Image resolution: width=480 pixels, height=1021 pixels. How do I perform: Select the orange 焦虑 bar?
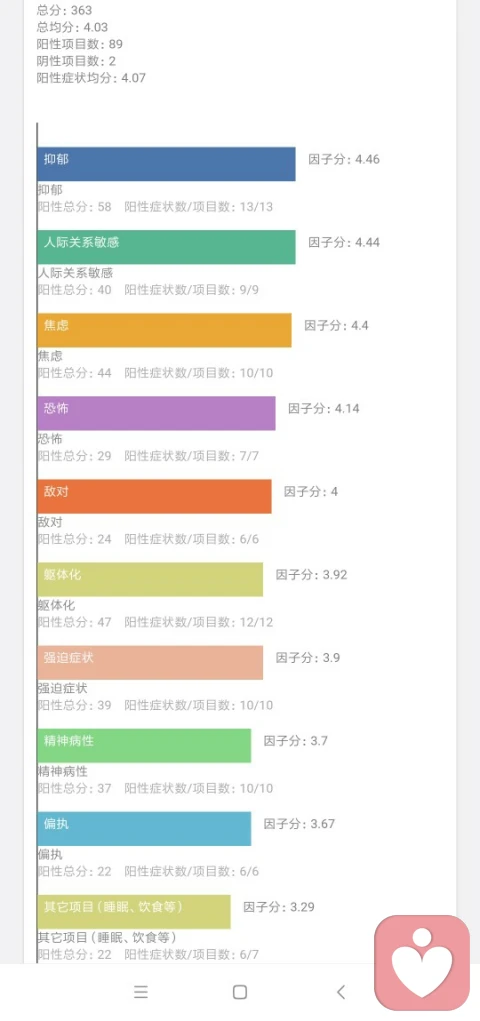(x=164, y=330)
